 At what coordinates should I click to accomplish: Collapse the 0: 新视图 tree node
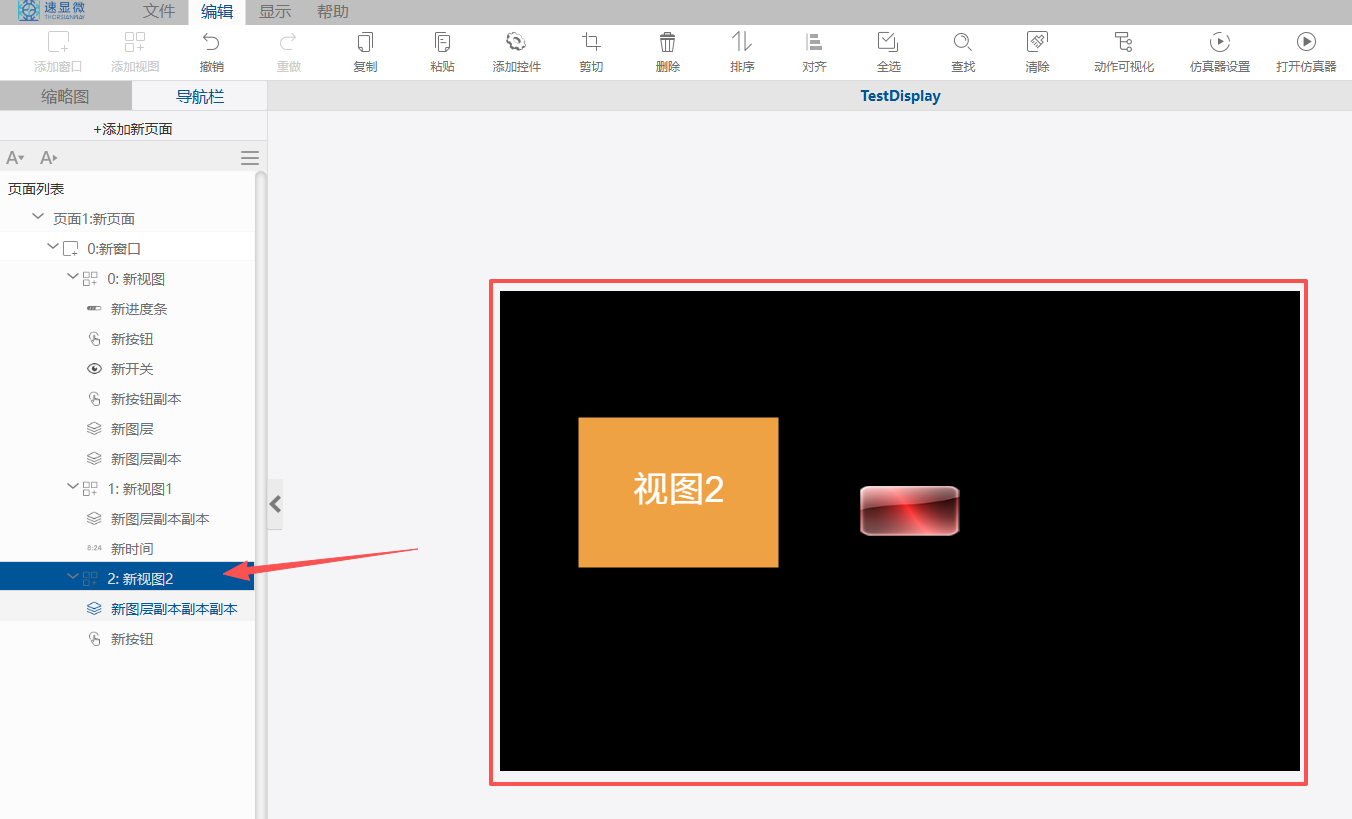click(72, 277)
